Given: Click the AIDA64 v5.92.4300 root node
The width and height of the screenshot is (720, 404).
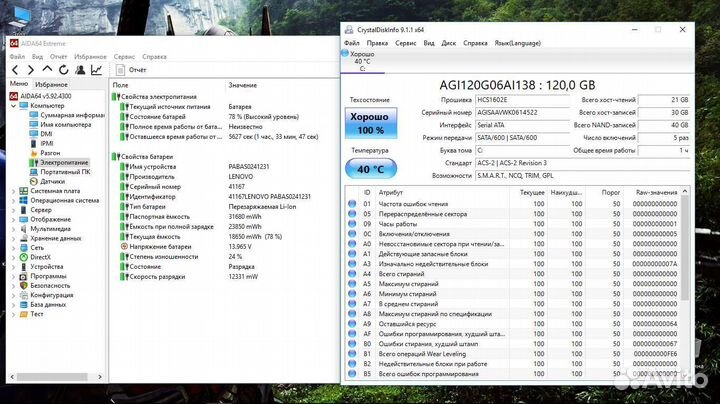Looking at the screenshot, I should click(40, 96).
